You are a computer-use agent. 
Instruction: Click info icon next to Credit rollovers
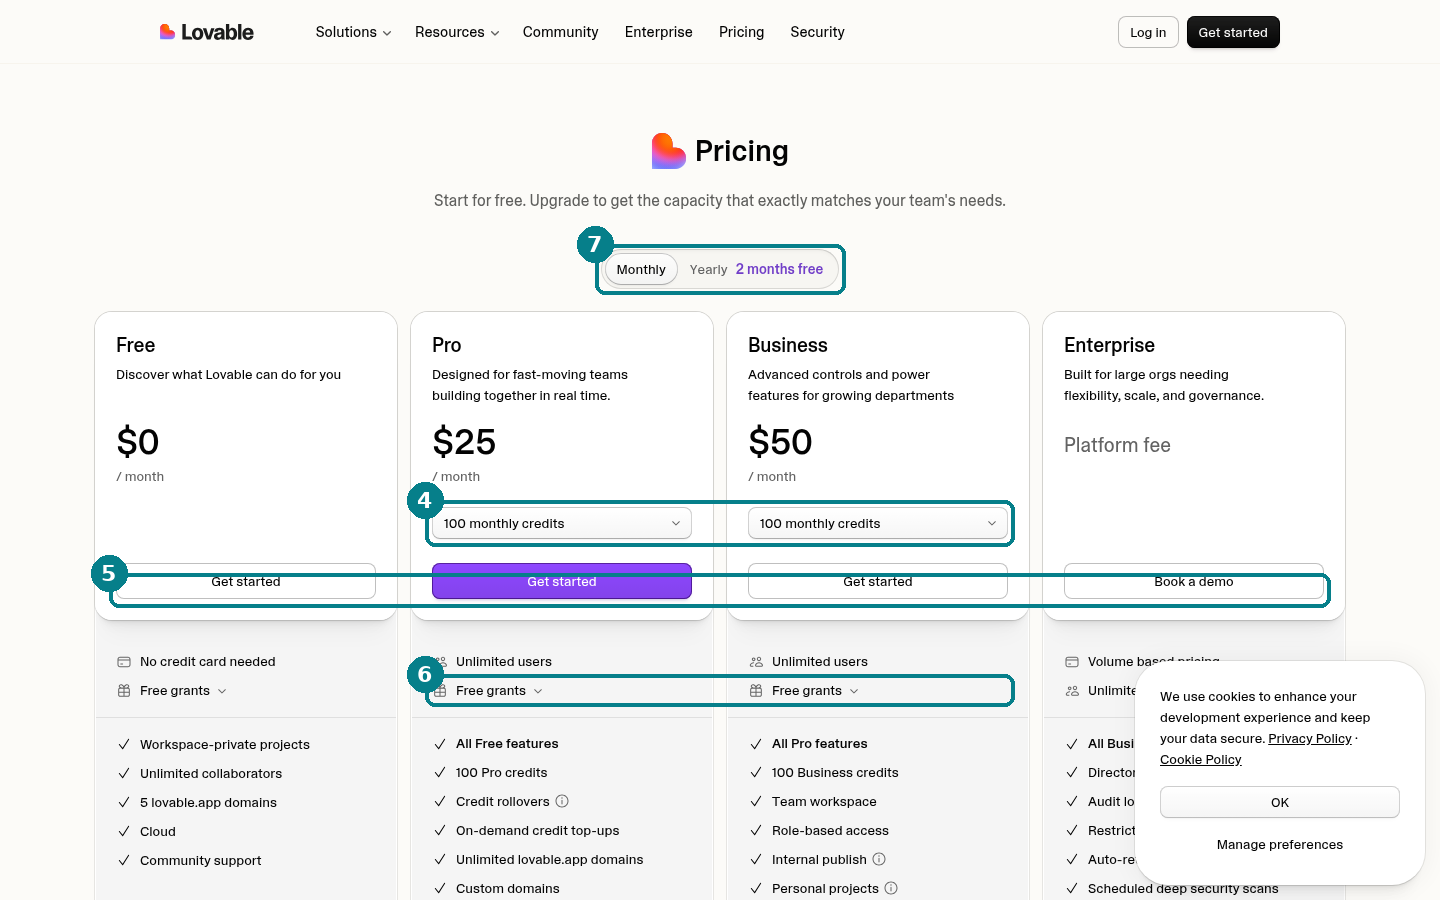click(562, 801)
